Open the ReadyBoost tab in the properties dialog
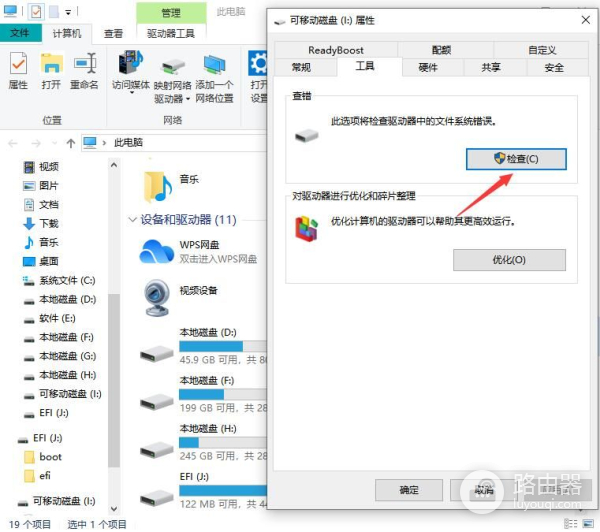Screen dimensions: 600x532 tap(336, 50)
